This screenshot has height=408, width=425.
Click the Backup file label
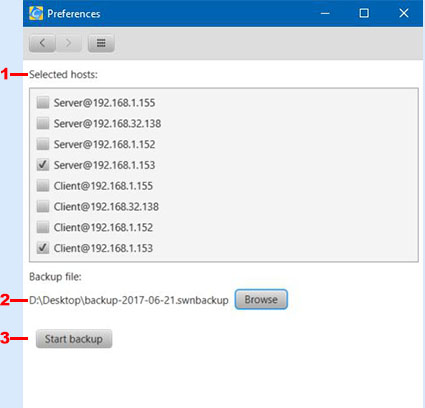pos(55,277)
